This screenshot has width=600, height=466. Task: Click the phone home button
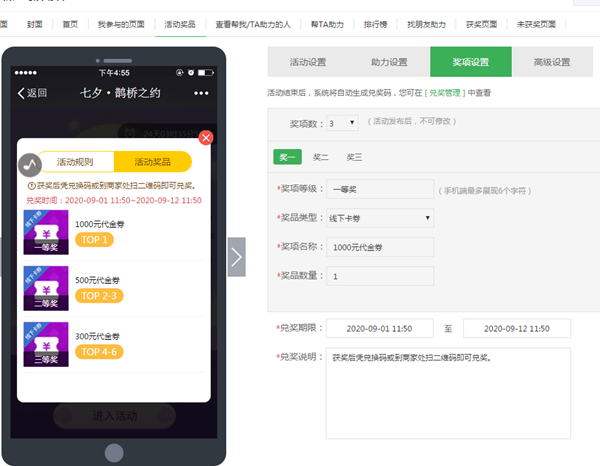tap(114, 453)
